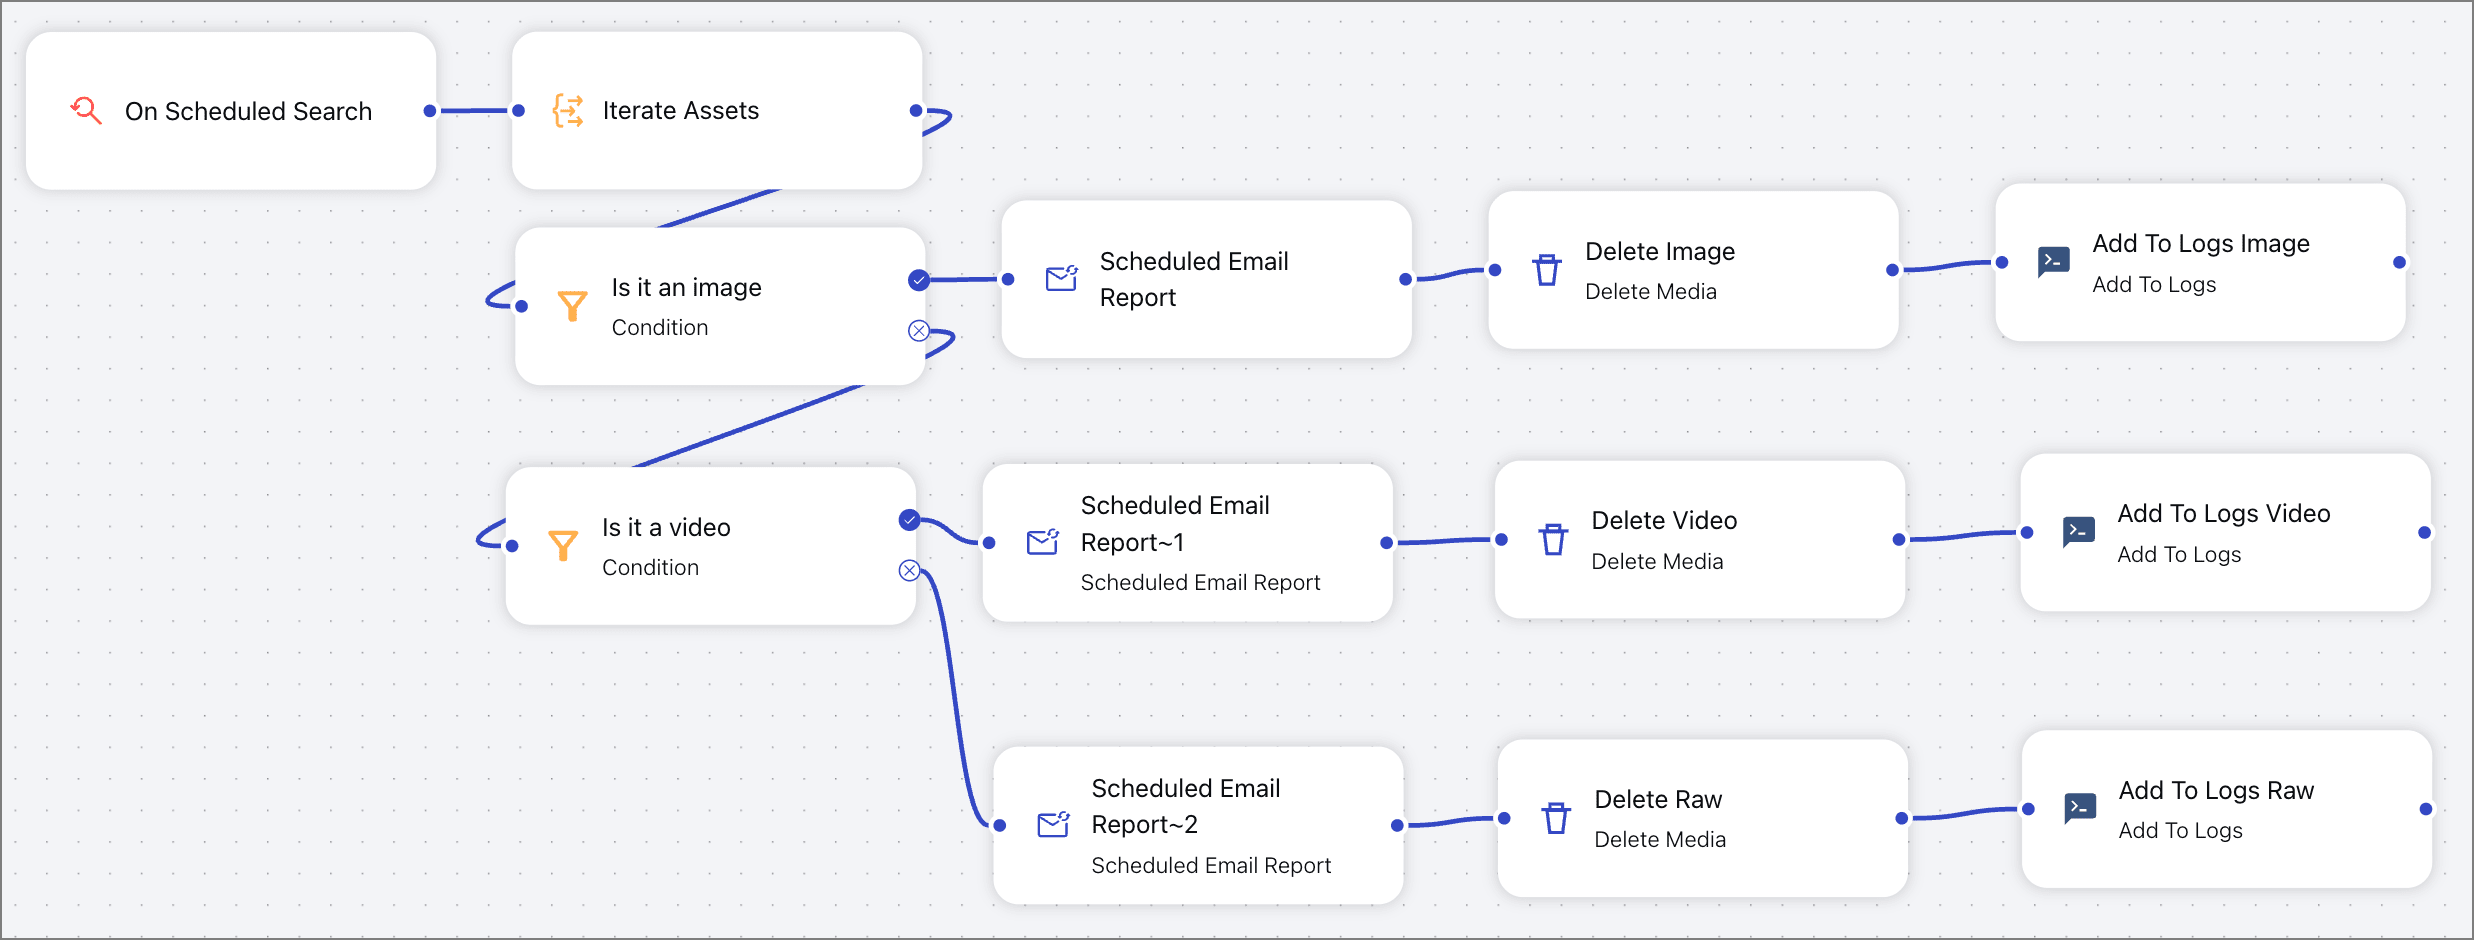Image resolution: width=2474 pixels, height=940 pixels.
Task: Click the terminal icon on Add To Logs Raw
Action: pos(2080,808)
